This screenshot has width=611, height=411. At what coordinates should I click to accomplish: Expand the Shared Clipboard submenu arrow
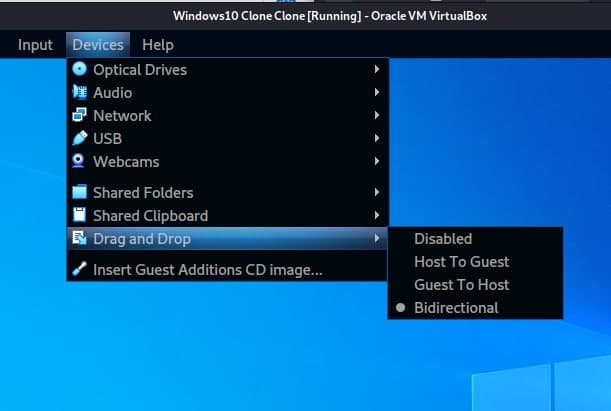point(376,216)
